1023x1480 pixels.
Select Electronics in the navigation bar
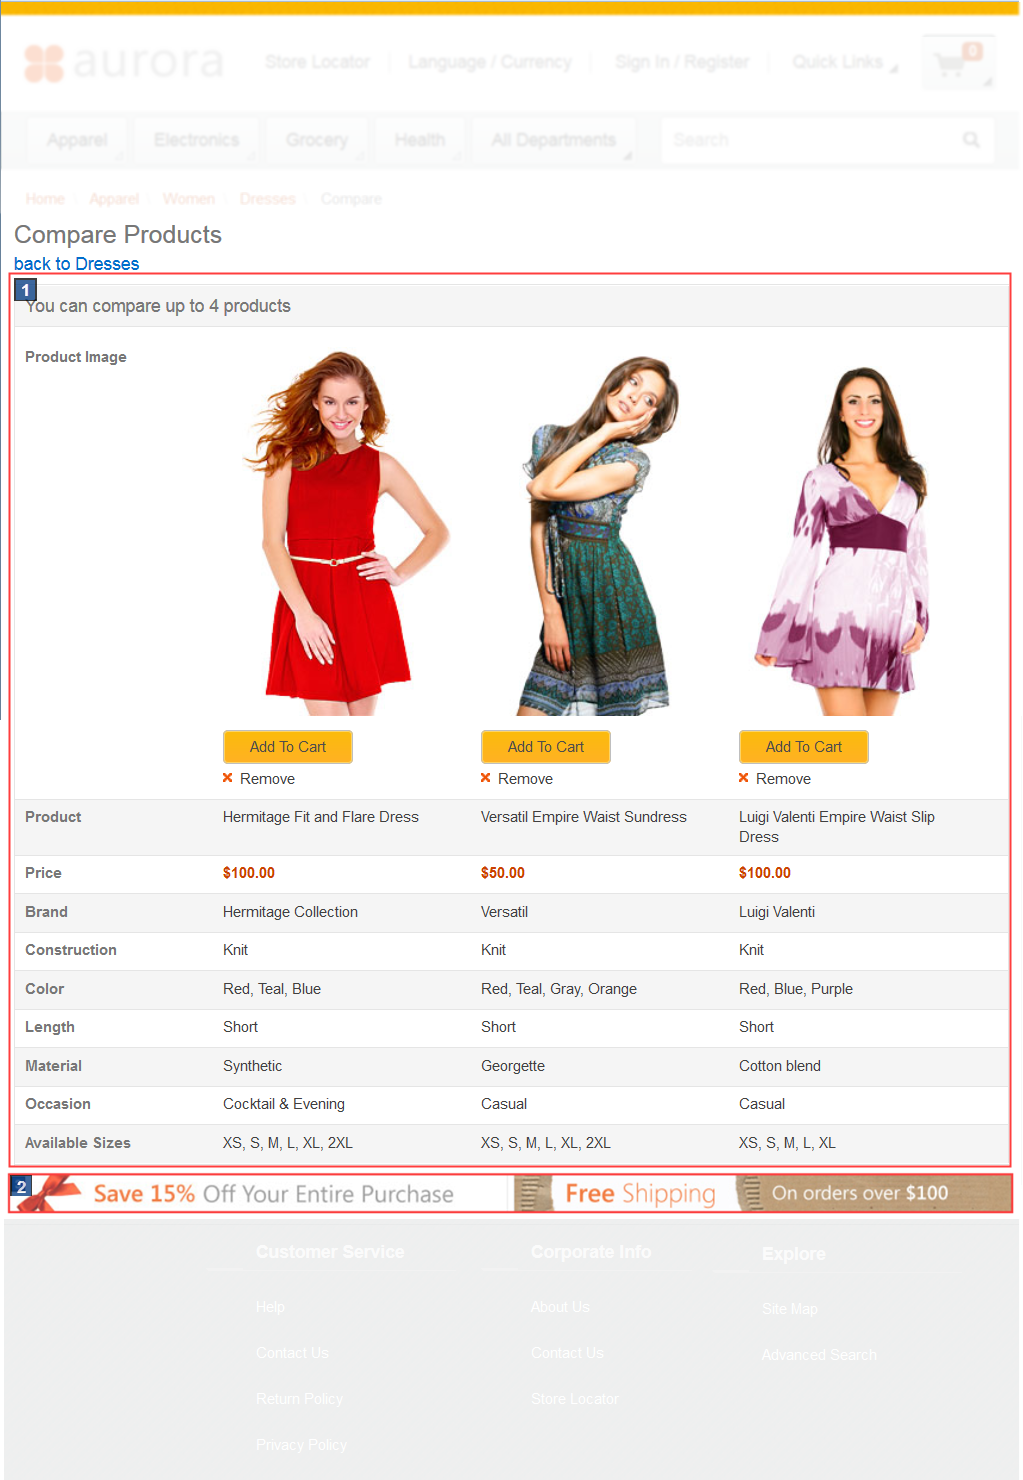point(196,140)
